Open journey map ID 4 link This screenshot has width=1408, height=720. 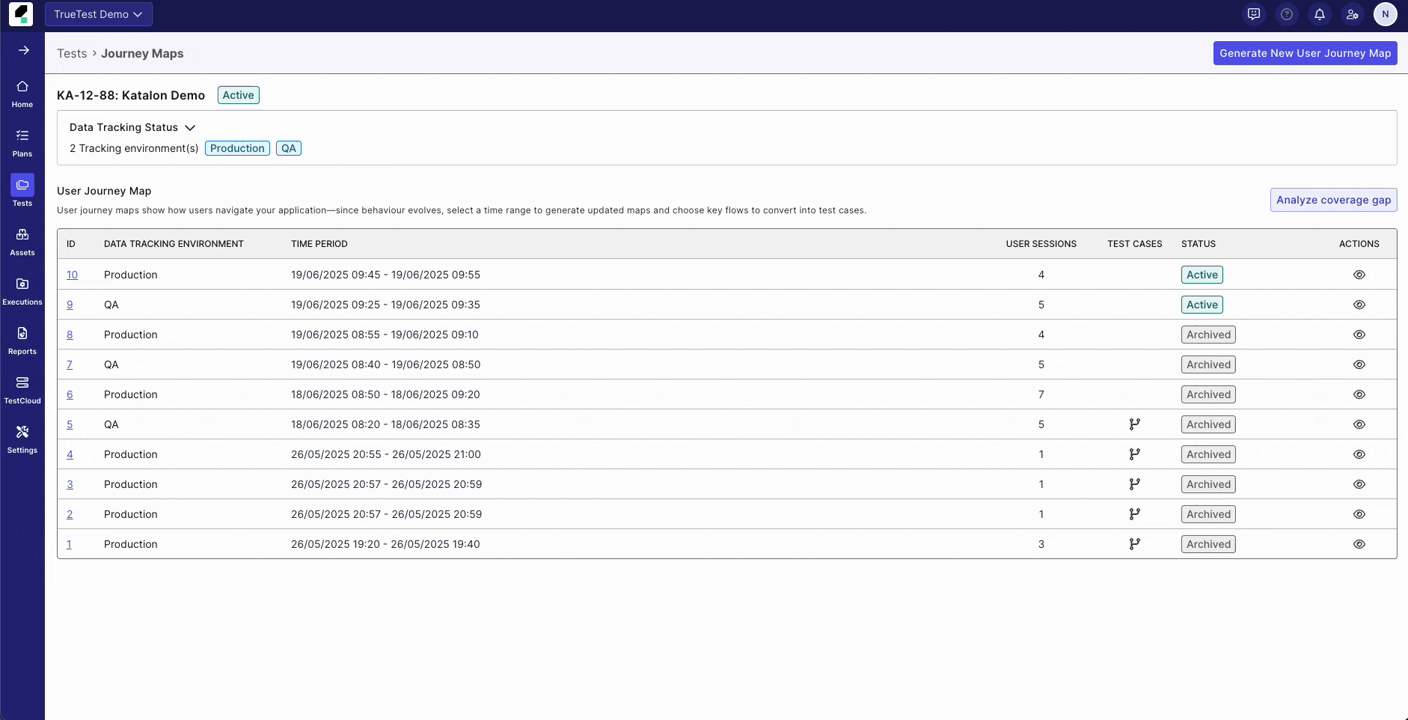(70, 454)
